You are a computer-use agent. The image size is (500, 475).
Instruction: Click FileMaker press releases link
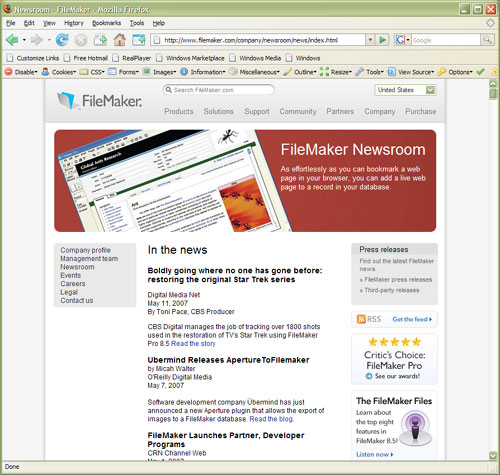click(x=398, y=279)
